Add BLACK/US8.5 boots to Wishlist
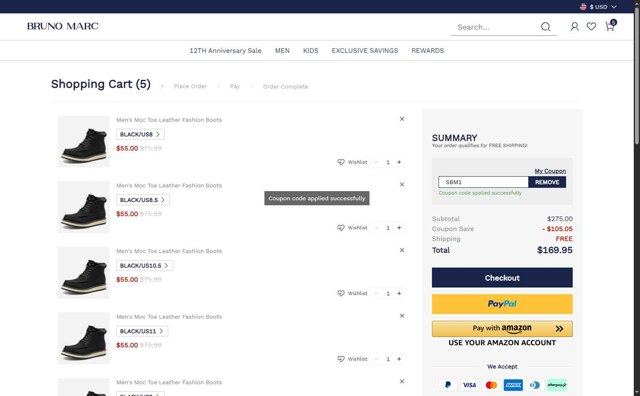640x396 pixels. (x=352, y=228)
